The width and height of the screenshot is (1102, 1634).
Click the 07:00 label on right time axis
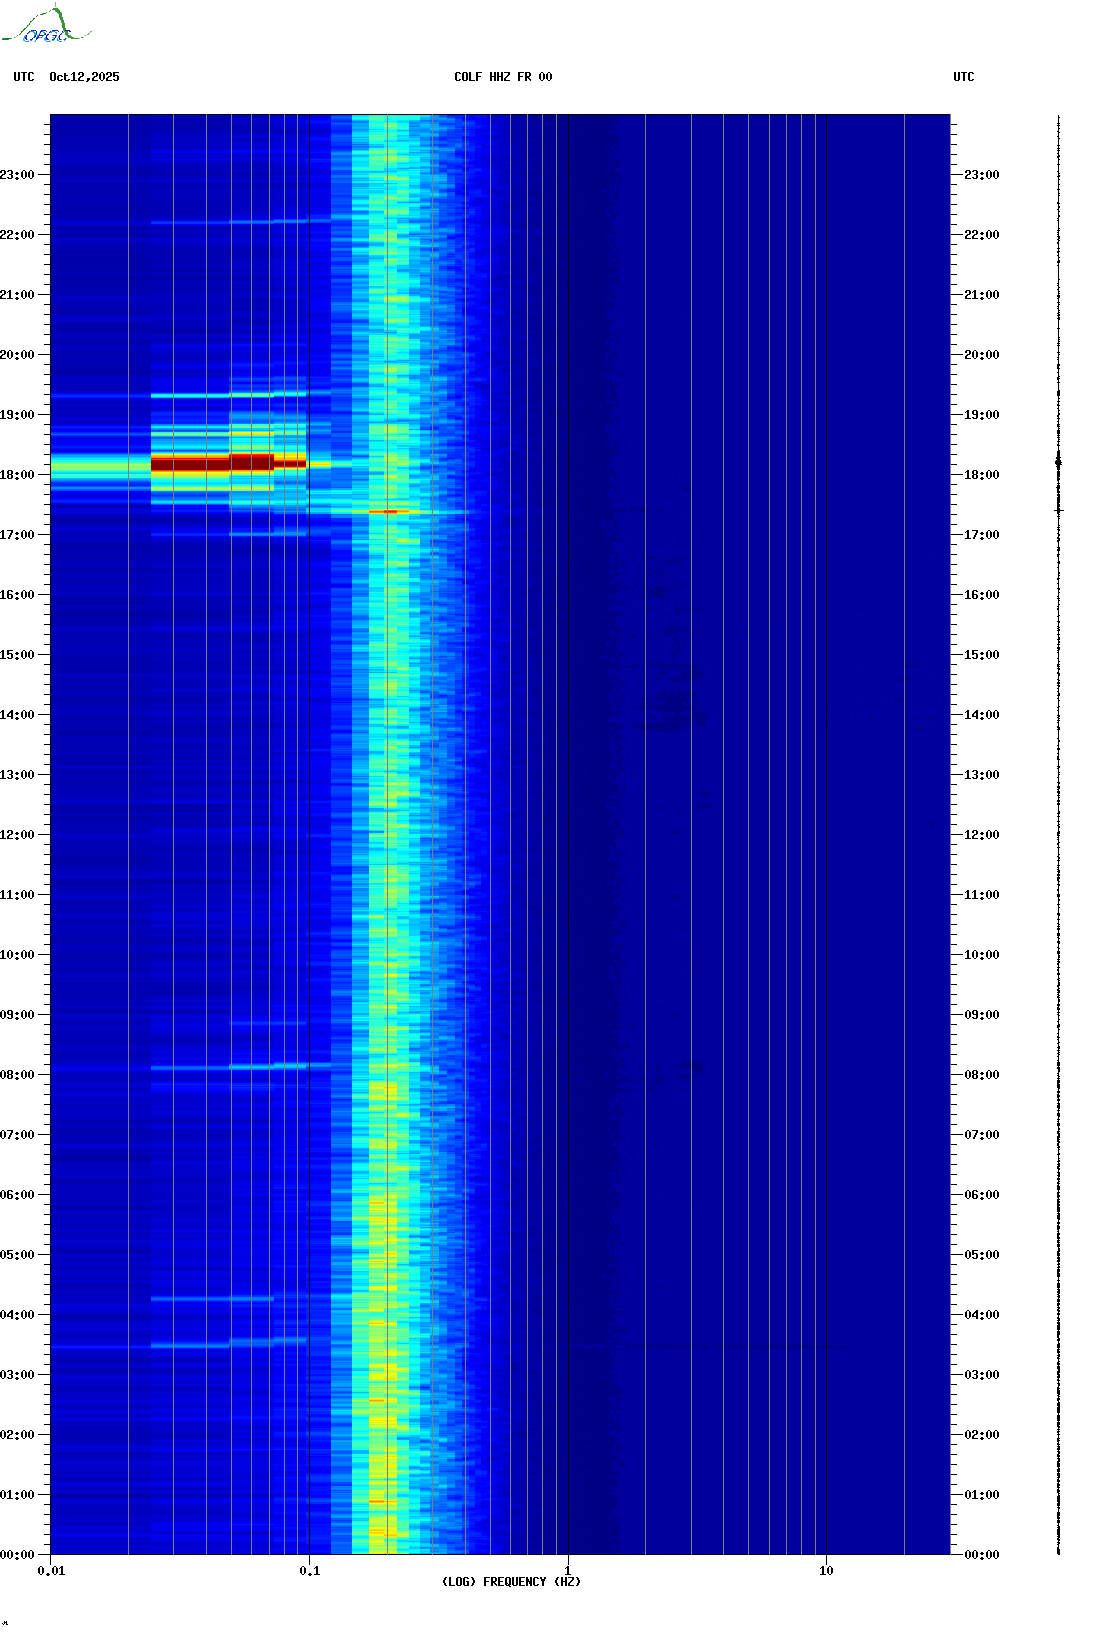982,1135
